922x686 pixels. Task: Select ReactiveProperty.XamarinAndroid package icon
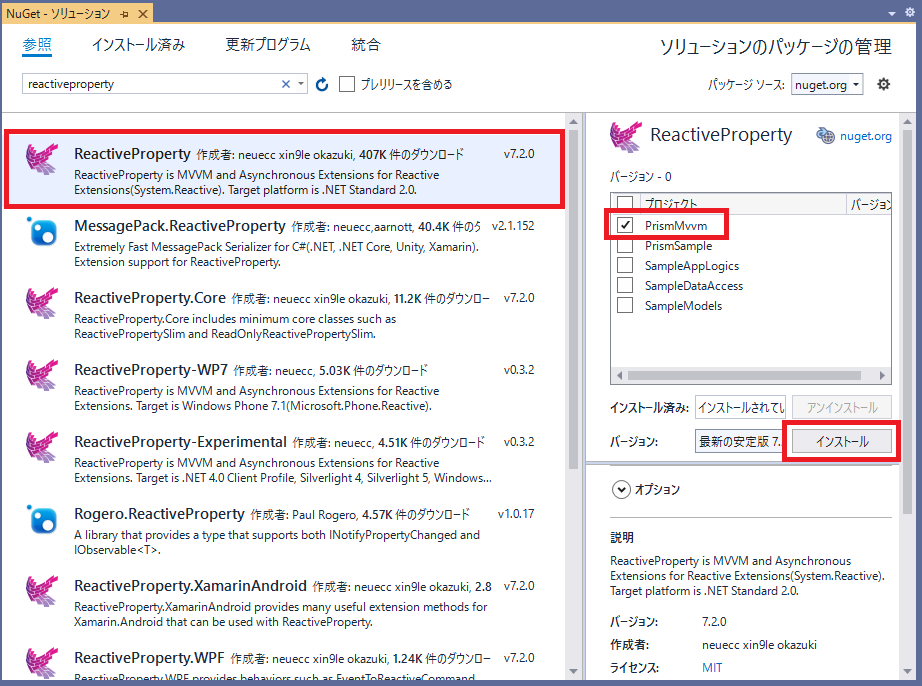[42, 591]
